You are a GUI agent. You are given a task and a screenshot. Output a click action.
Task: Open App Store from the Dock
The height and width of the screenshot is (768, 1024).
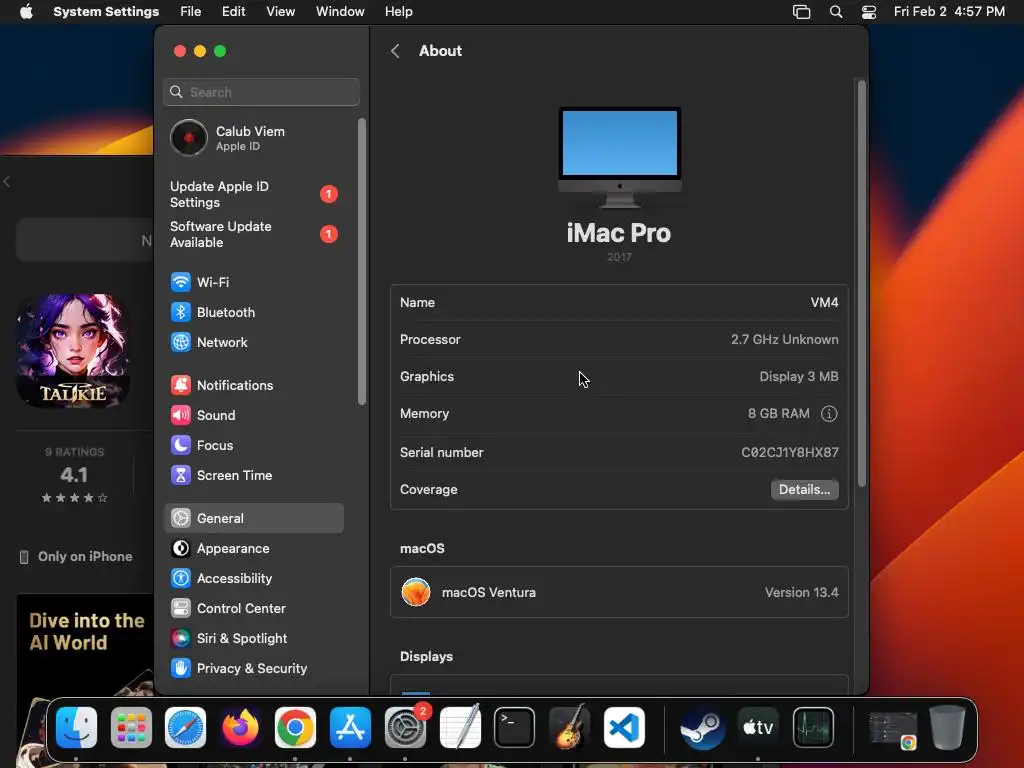coord(350,728)
